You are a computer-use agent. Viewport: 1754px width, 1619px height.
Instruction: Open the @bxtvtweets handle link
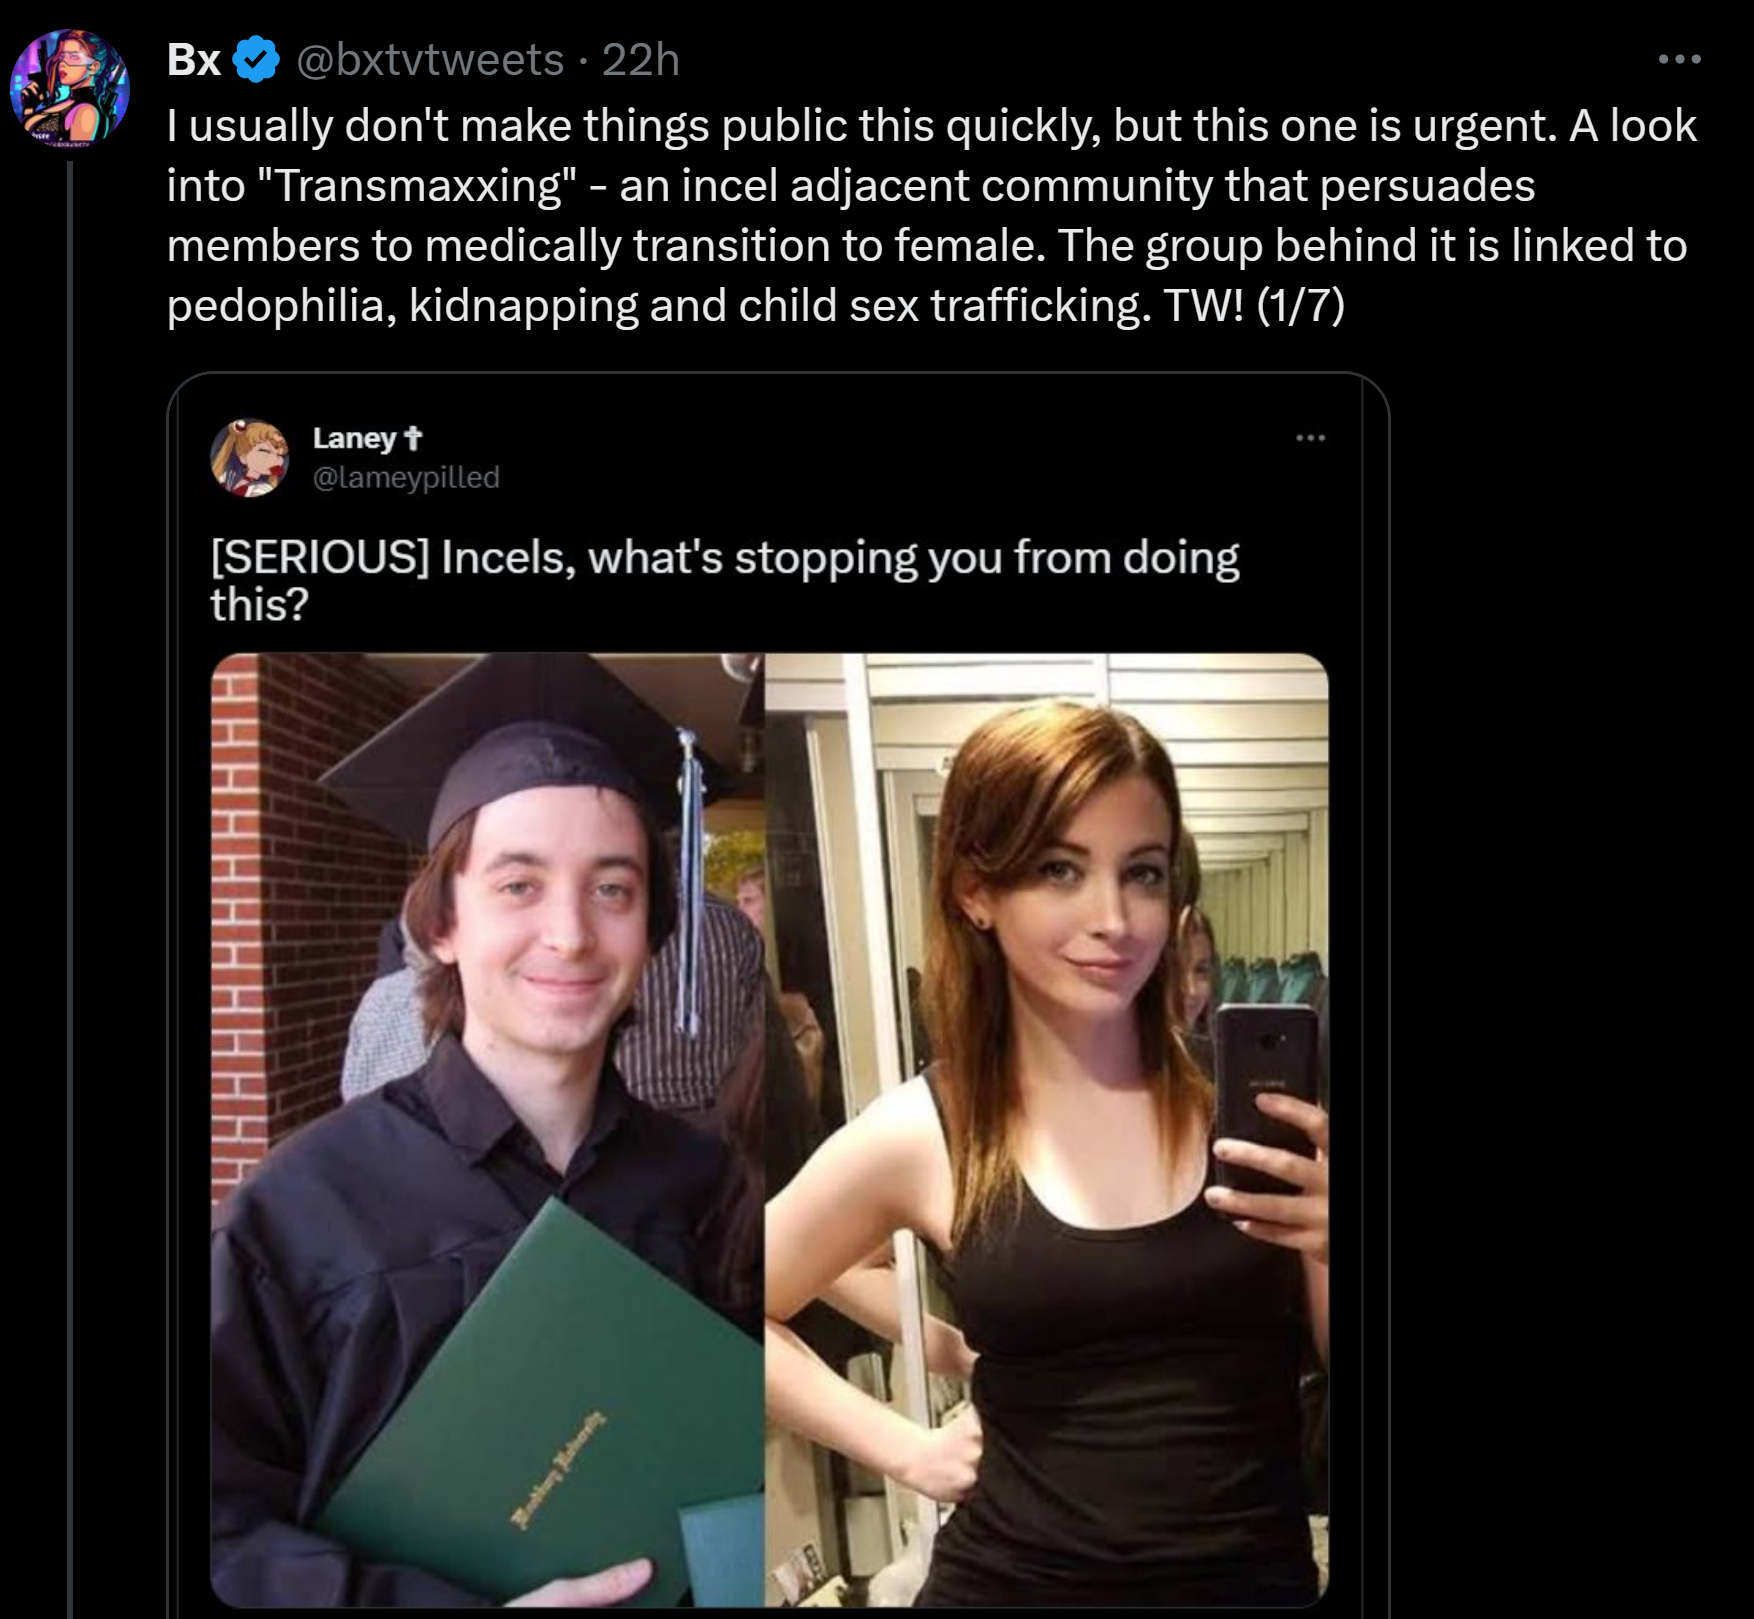click(x=429, y=60)
